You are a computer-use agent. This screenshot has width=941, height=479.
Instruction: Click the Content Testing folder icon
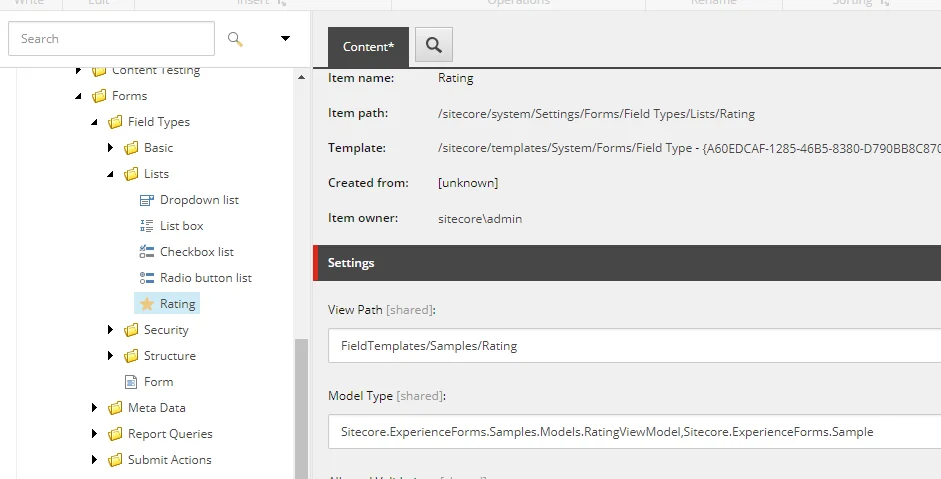(99, 71)
